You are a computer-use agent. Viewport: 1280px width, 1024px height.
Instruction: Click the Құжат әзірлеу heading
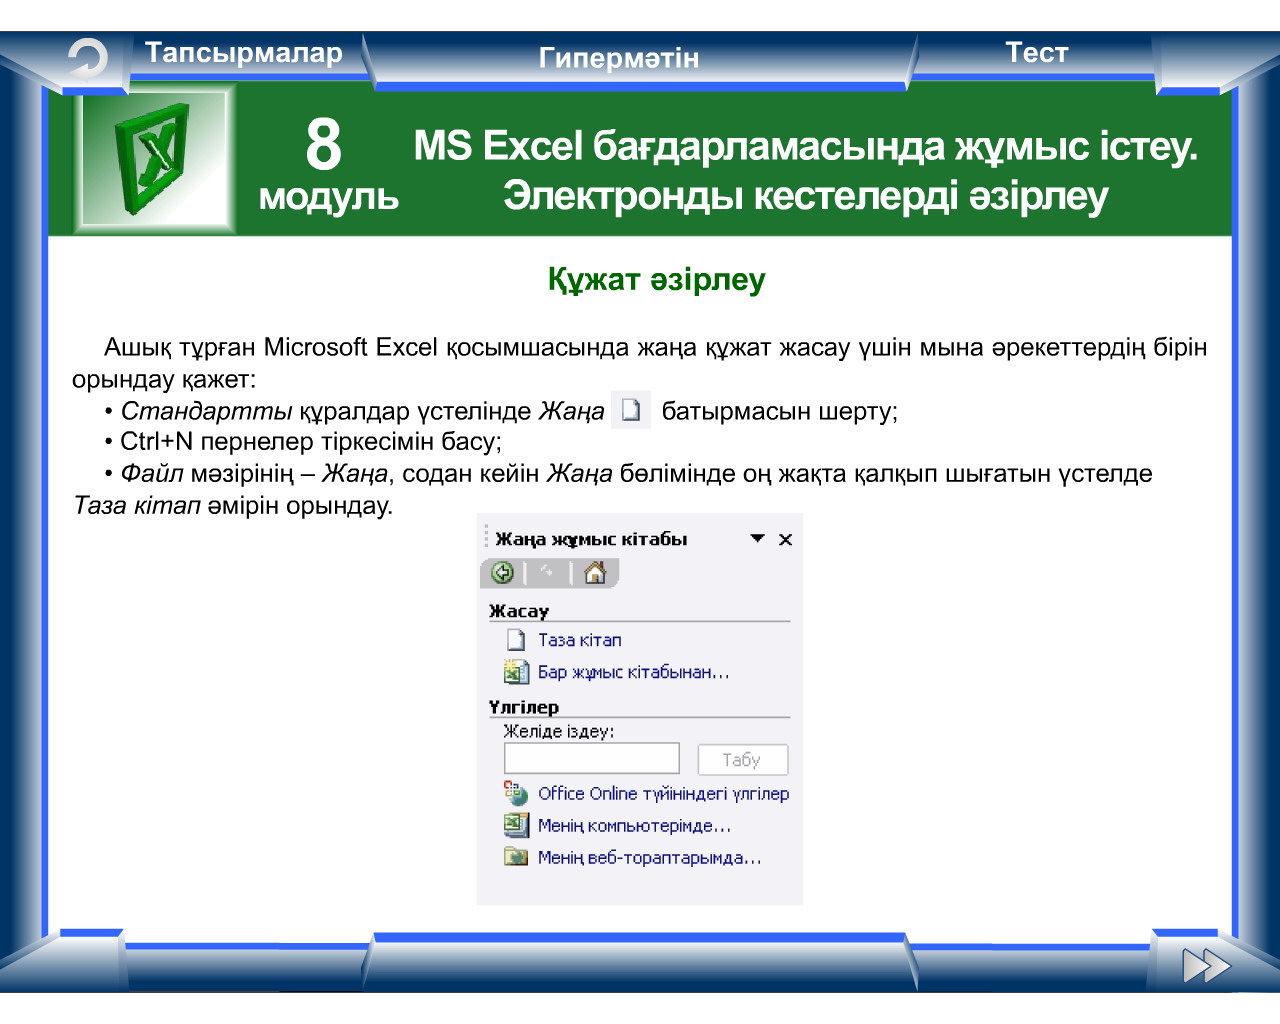tap(657, 279)
